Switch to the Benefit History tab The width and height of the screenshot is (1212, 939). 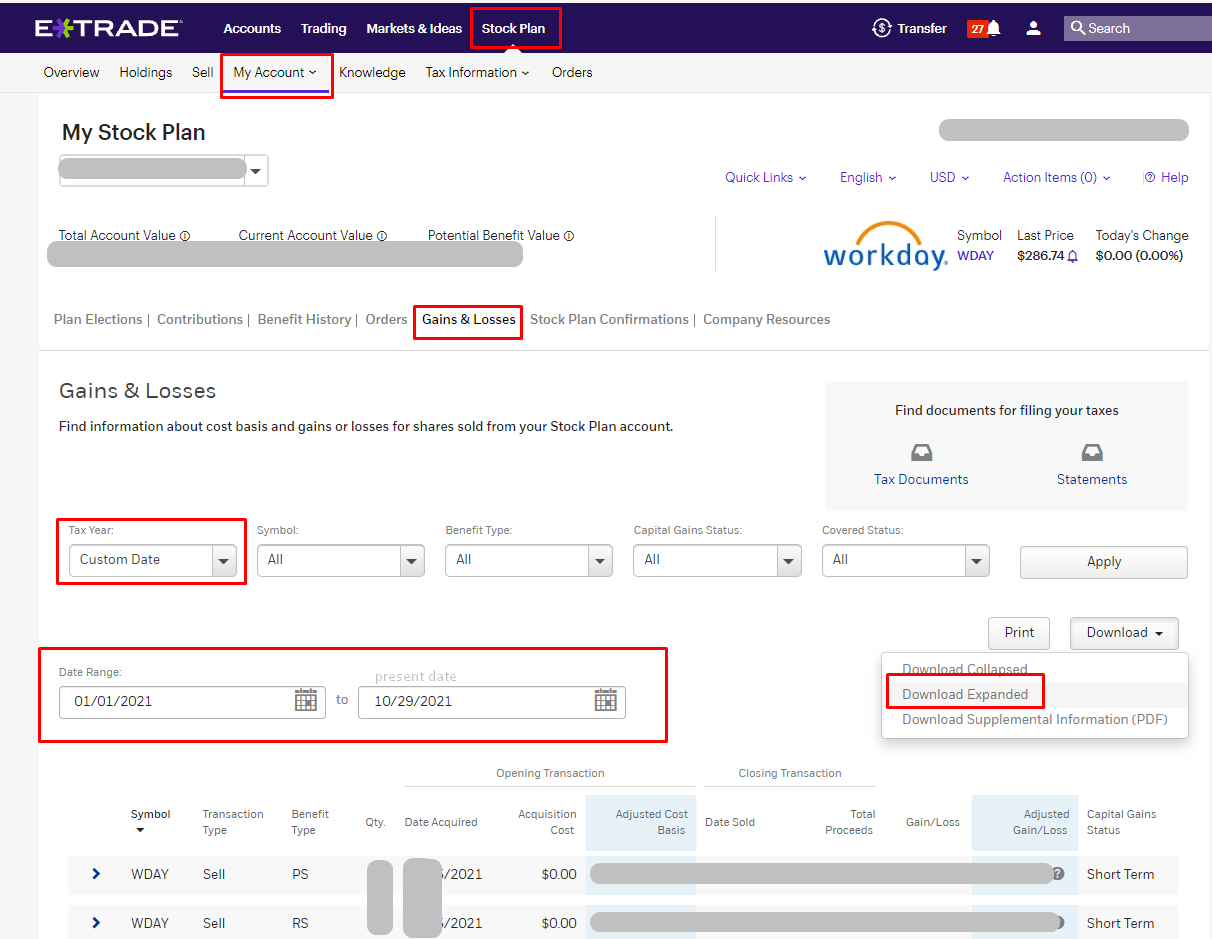(x=304, y=319)
